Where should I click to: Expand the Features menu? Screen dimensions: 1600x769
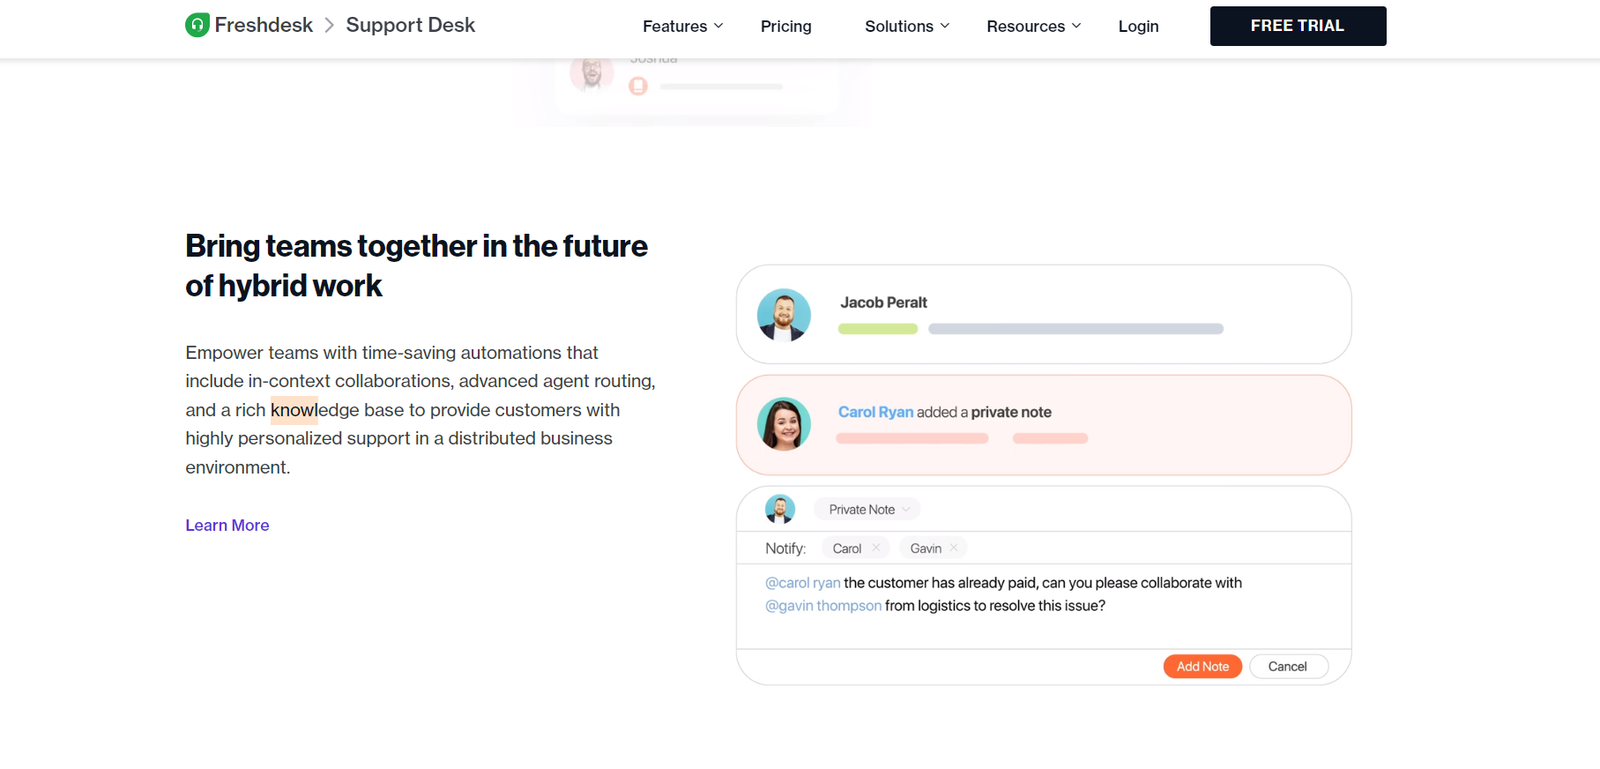683,26
